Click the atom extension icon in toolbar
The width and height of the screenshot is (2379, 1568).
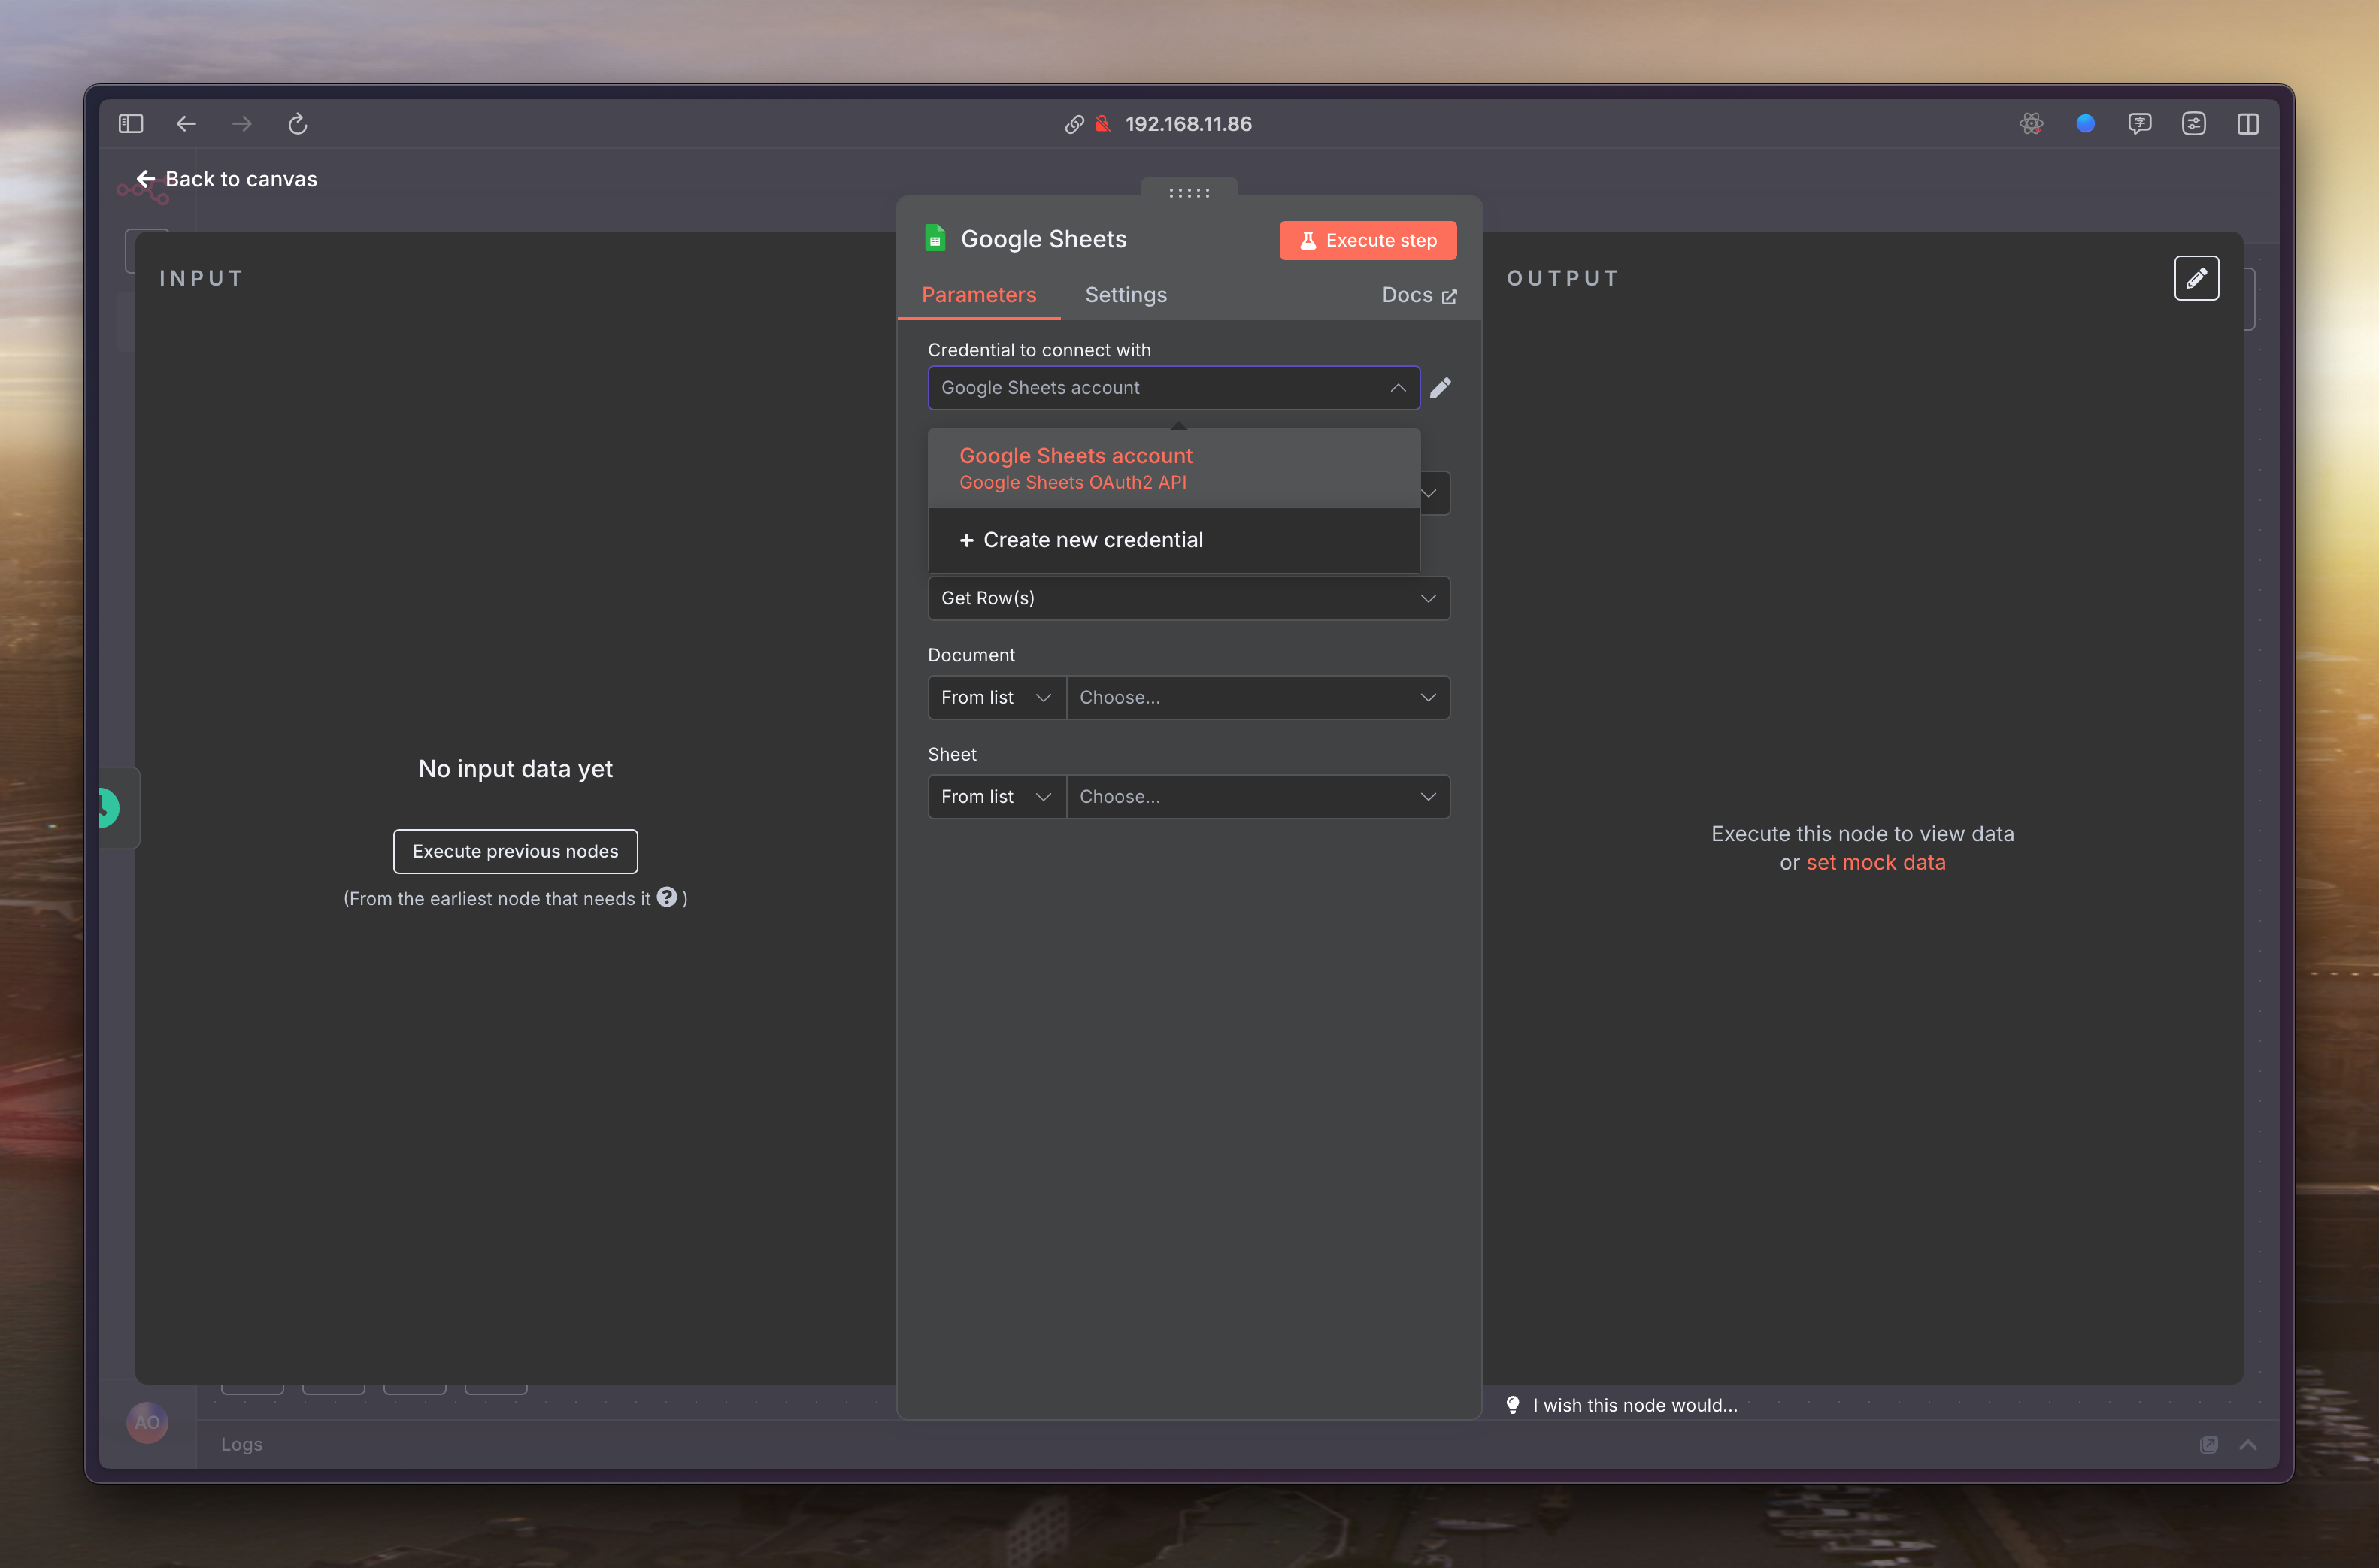click(x=2030, y=124)
